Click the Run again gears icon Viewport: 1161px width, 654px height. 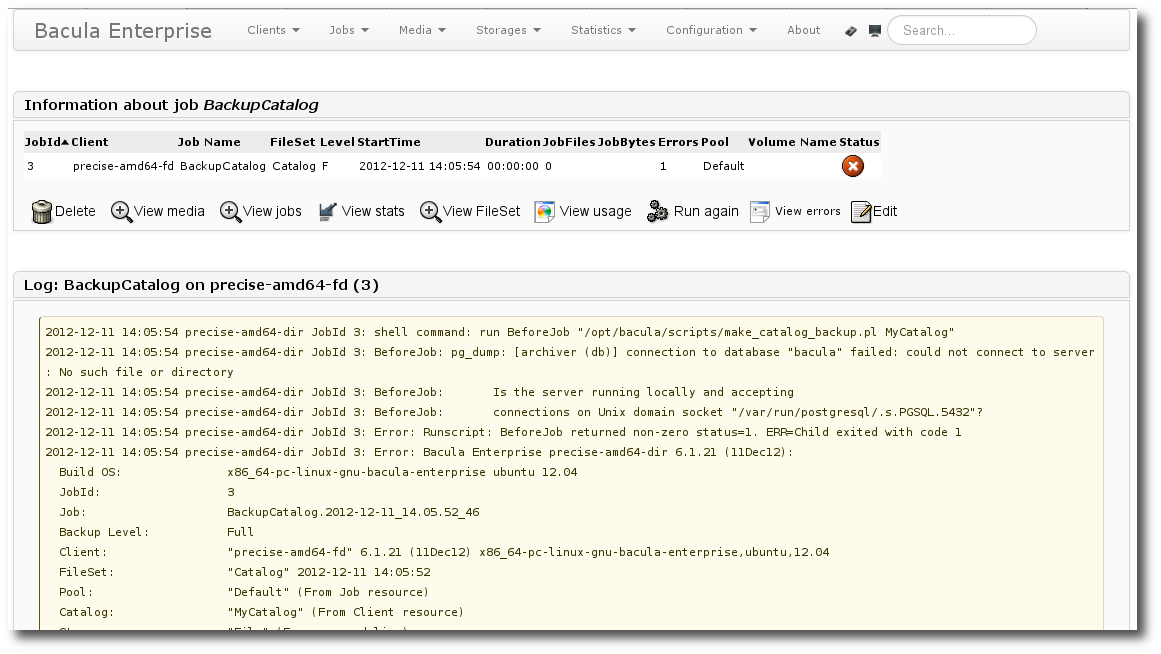pos(658,212)
